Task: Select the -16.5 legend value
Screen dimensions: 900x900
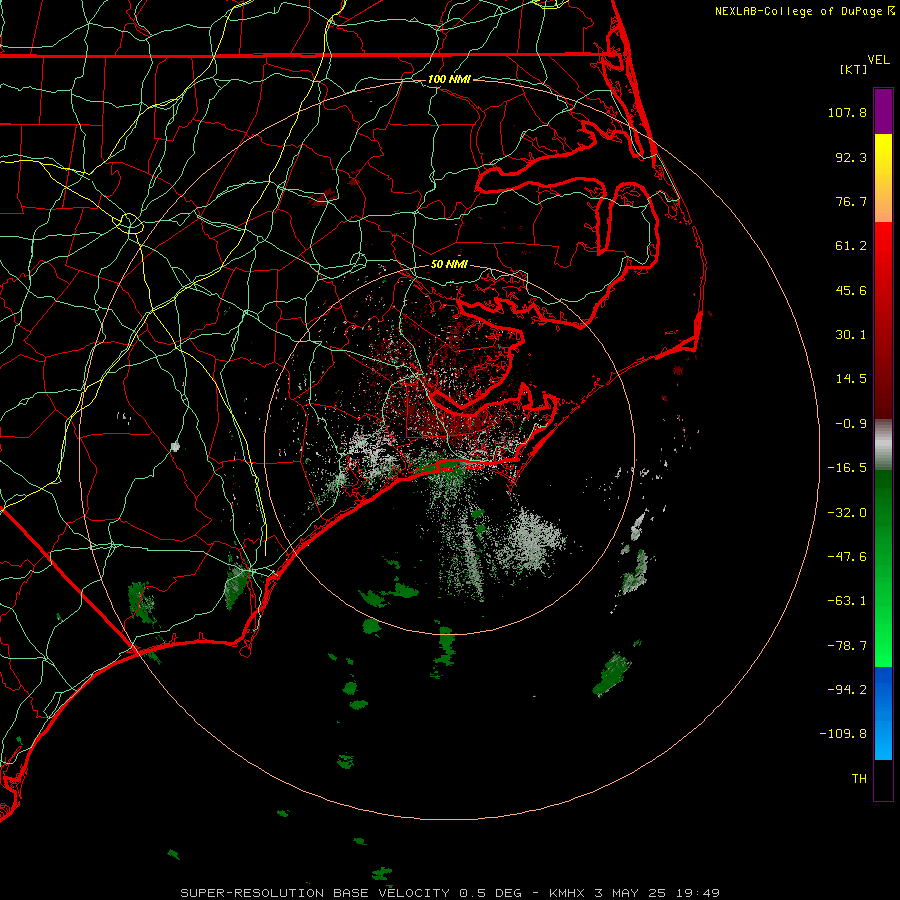Action: [x=847, y=468]
